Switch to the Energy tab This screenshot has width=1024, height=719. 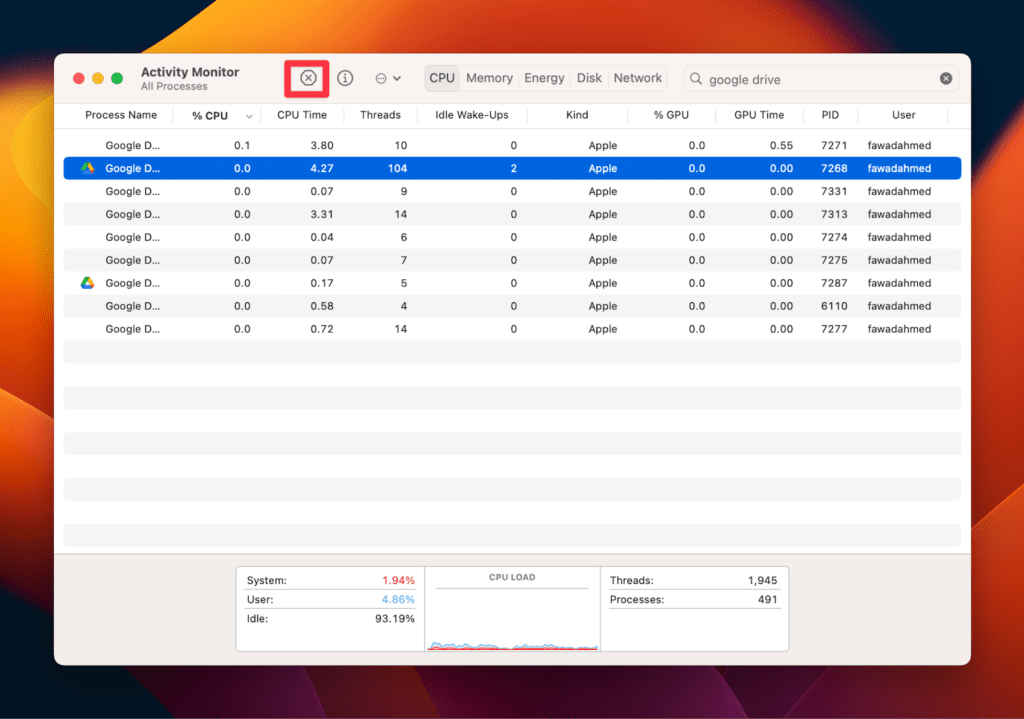(544, 78)
